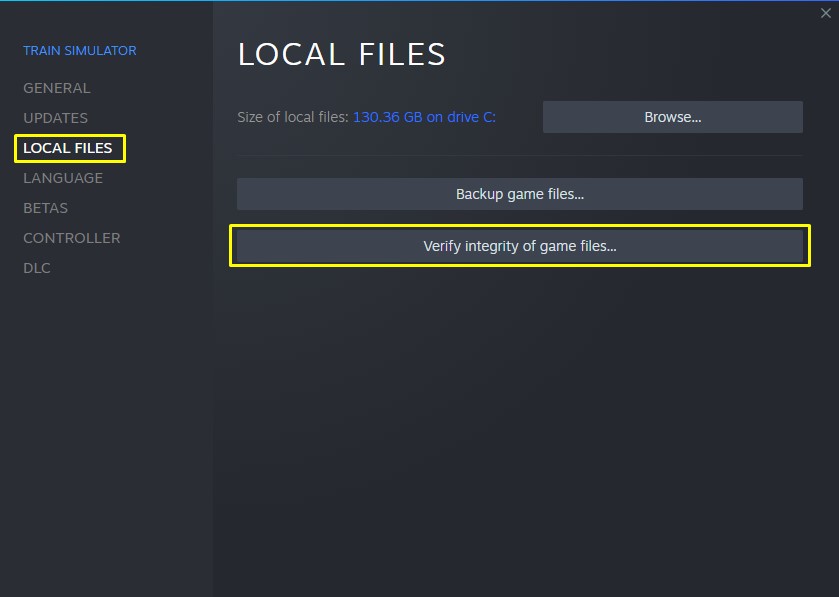Click the Local Files page heading

click(341, 54)
